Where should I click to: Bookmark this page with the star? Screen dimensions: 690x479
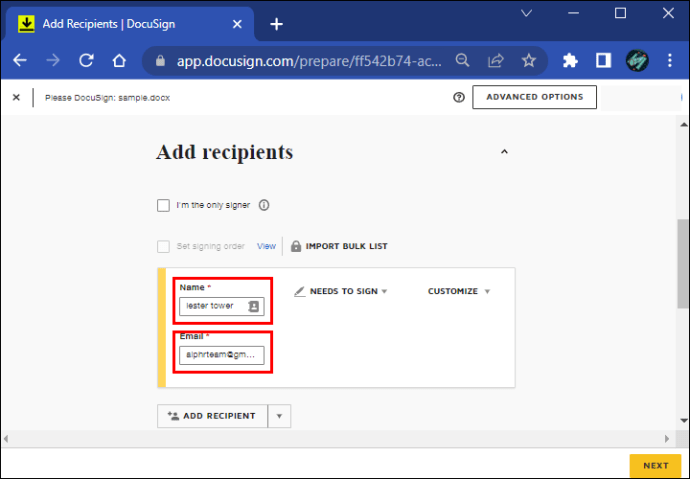click(x=529, y=60)
